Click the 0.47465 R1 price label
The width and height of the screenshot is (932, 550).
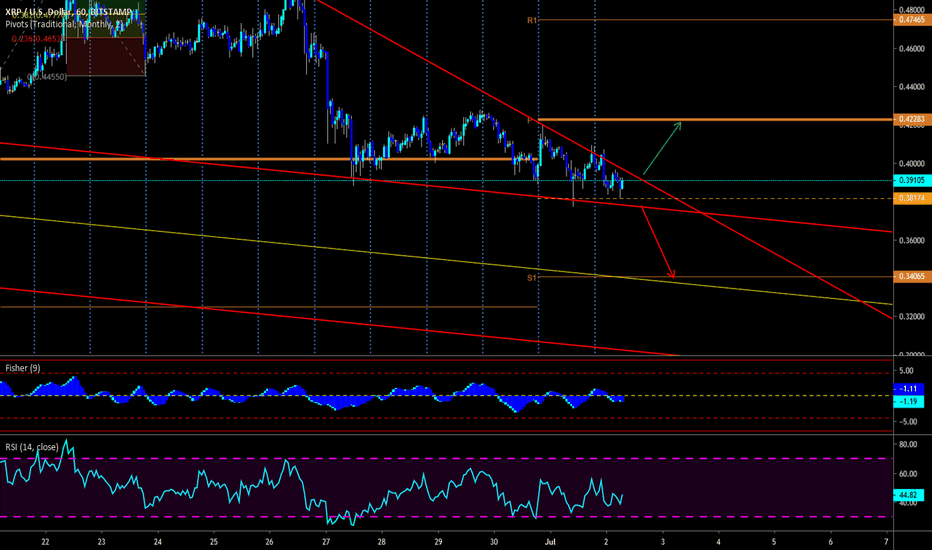point(912,20)
